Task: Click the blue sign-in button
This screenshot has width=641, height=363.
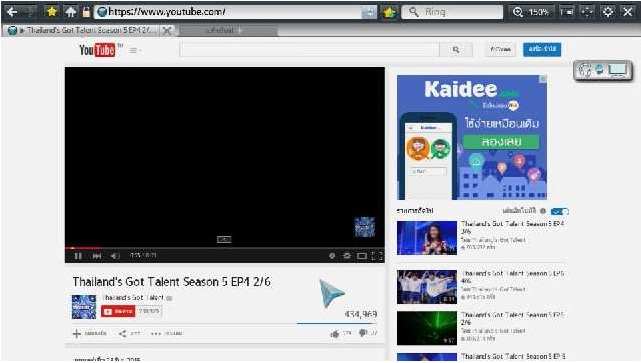Action: point(542,49)
